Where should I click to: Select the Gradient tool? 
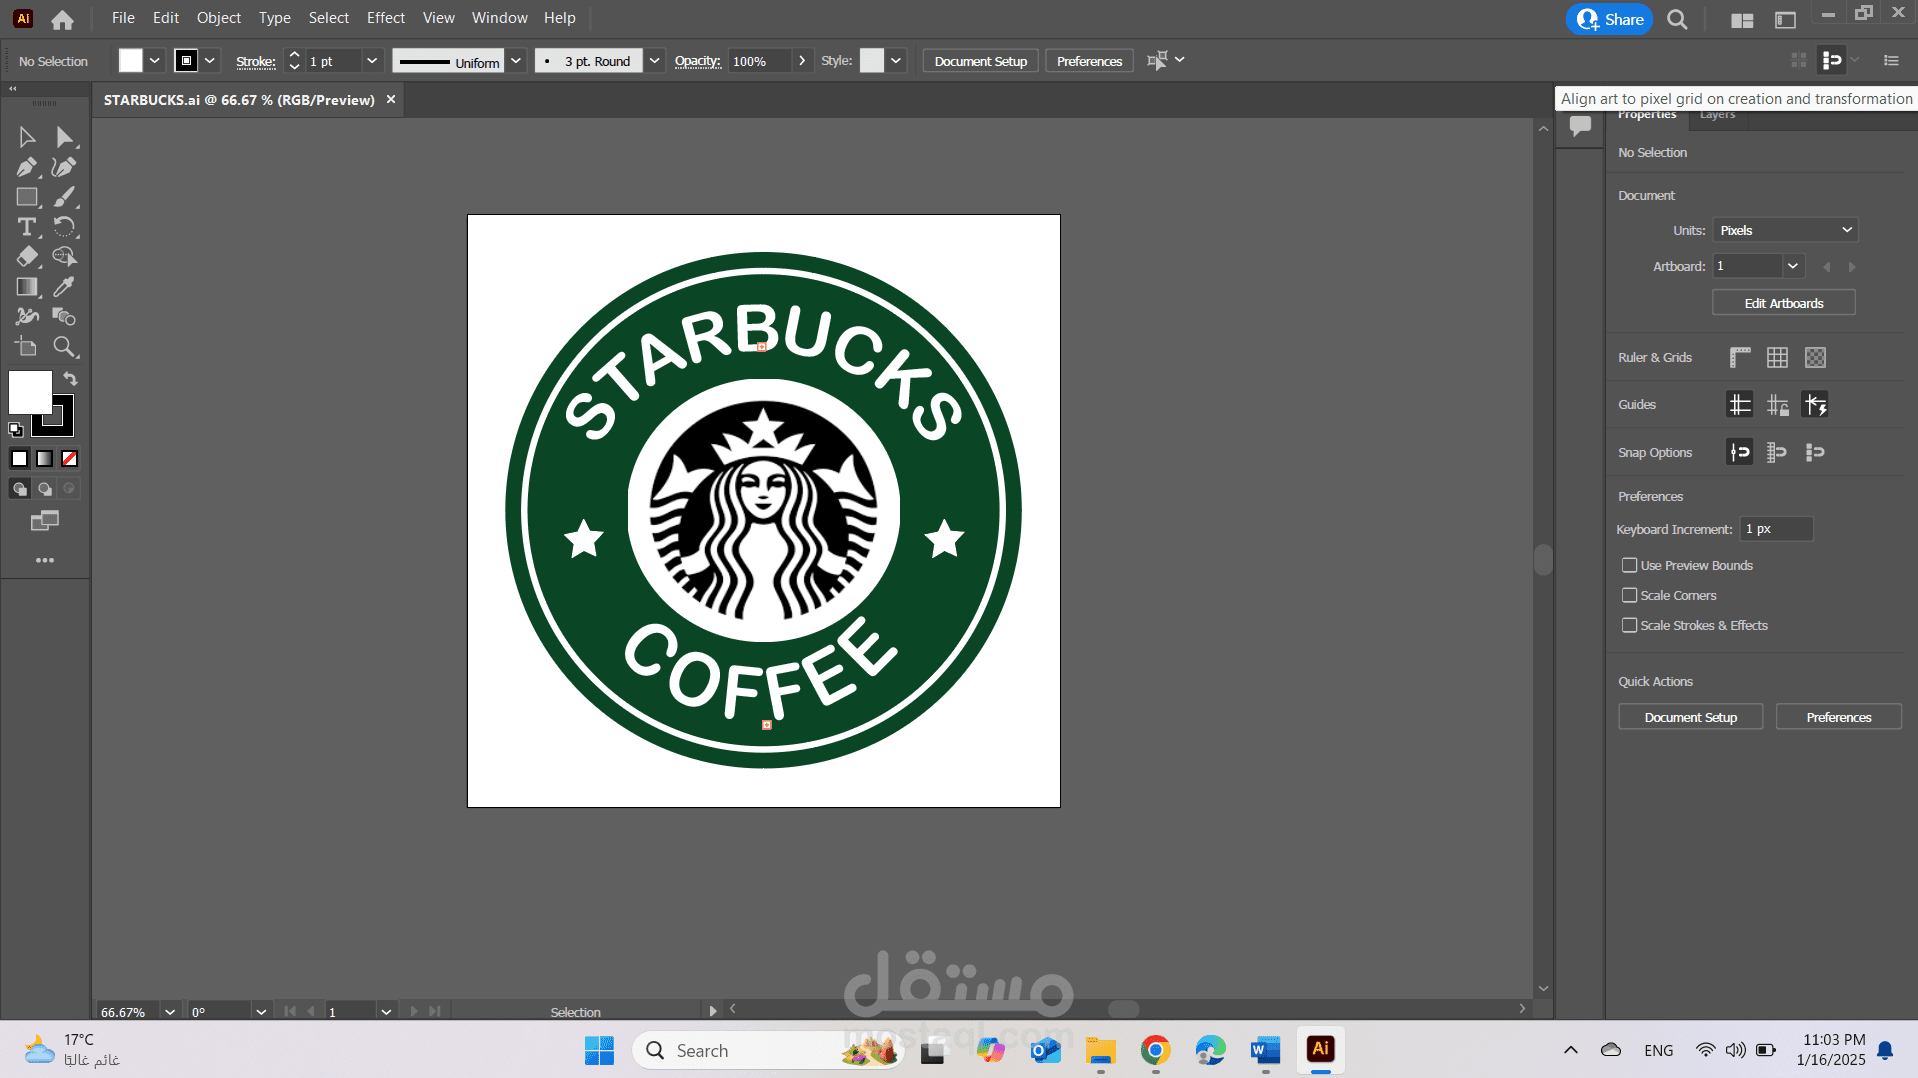pos(27,287)
